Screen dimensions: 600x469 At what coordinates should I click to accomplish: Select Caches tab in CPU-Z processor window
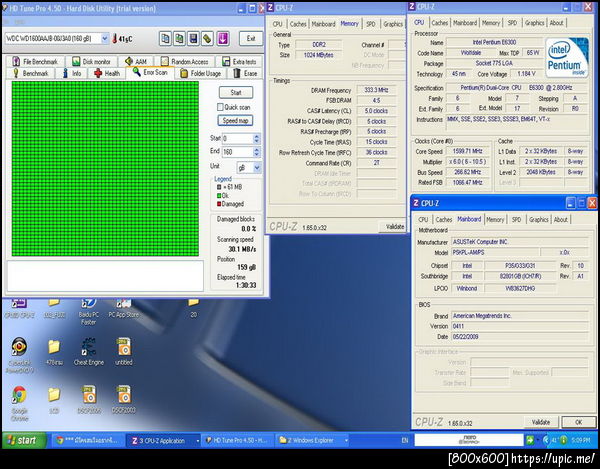(x=440, y=23)
